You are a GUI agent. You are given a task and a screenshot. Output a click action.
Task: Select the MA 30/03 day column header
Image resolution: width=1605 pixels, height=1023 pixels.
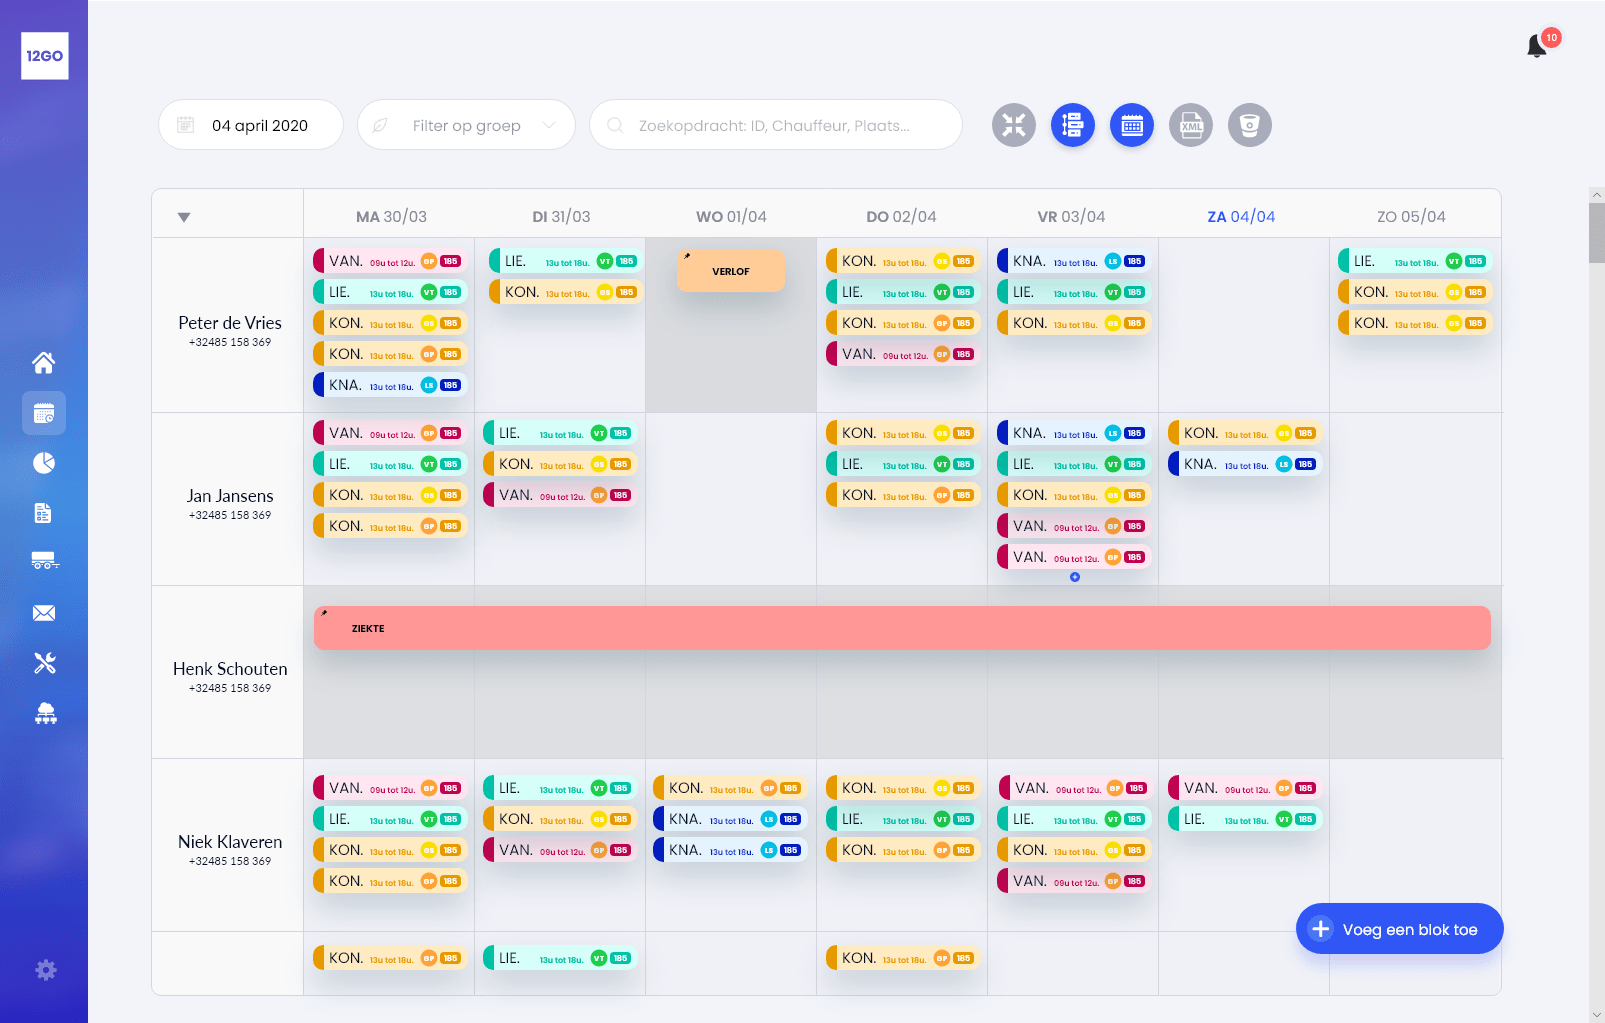pos(391,216)
